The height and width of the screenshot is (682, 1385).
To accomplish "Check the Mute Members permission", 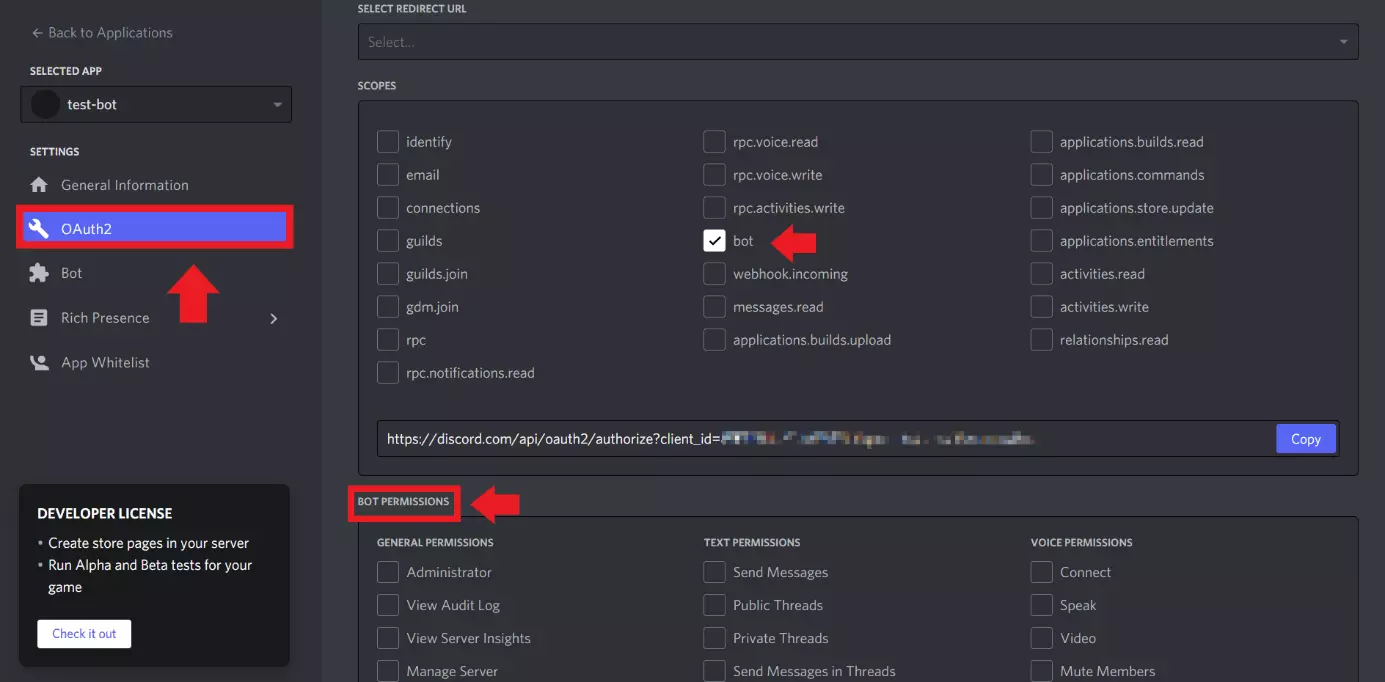I will (x=1042, y=671).
